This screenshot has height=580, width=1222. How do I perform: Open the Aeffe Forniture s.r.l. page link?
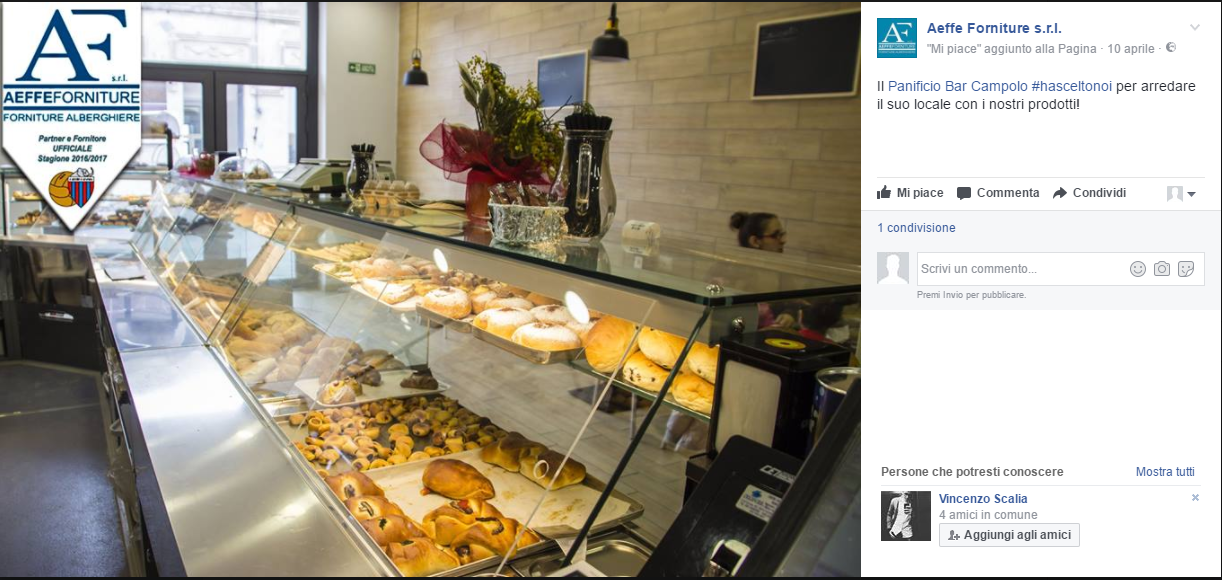point(994,28)
